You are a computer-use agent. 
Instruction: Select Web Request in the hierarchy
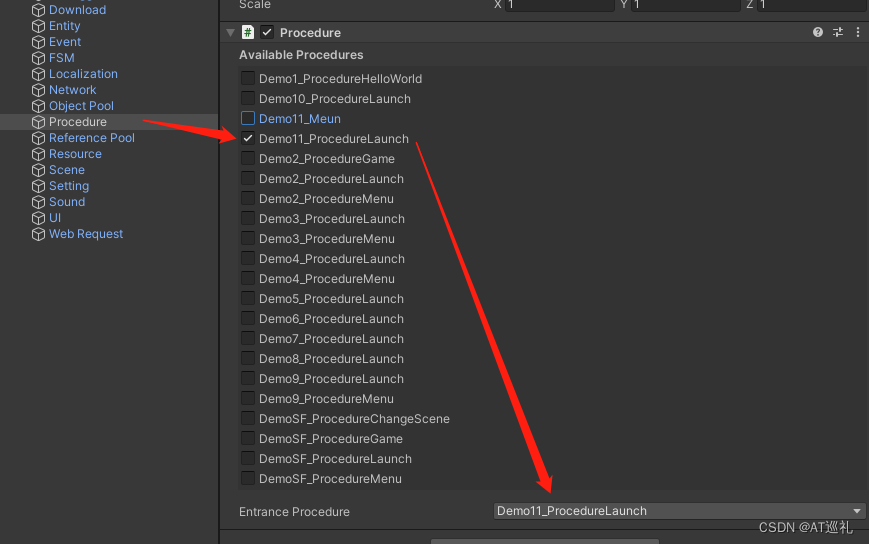[x=86, y=234]
